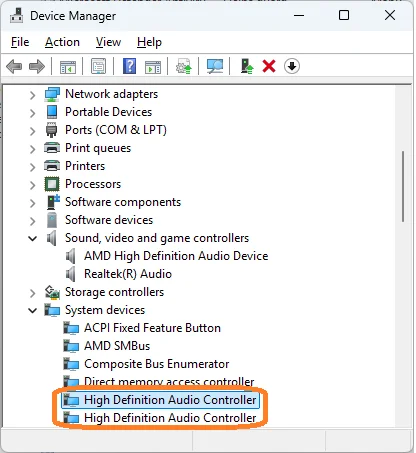This screenshot has height=453, width=416.
Task: Click the Print queues printer icon
Action: 52,148
